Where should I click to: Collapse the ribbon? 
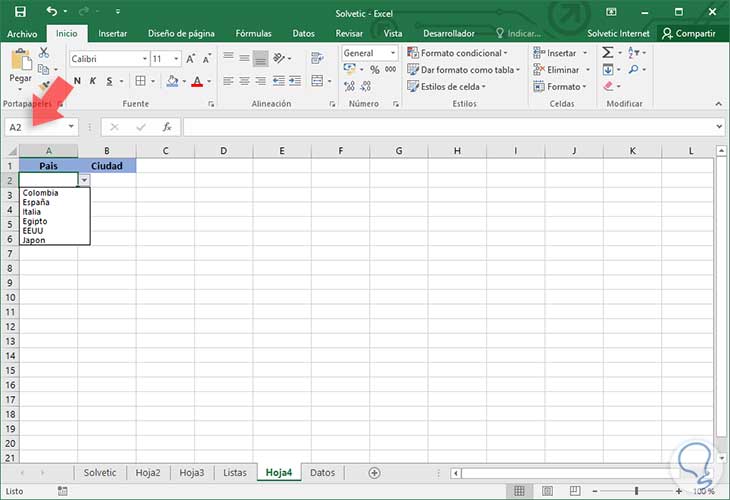point(718,104)
